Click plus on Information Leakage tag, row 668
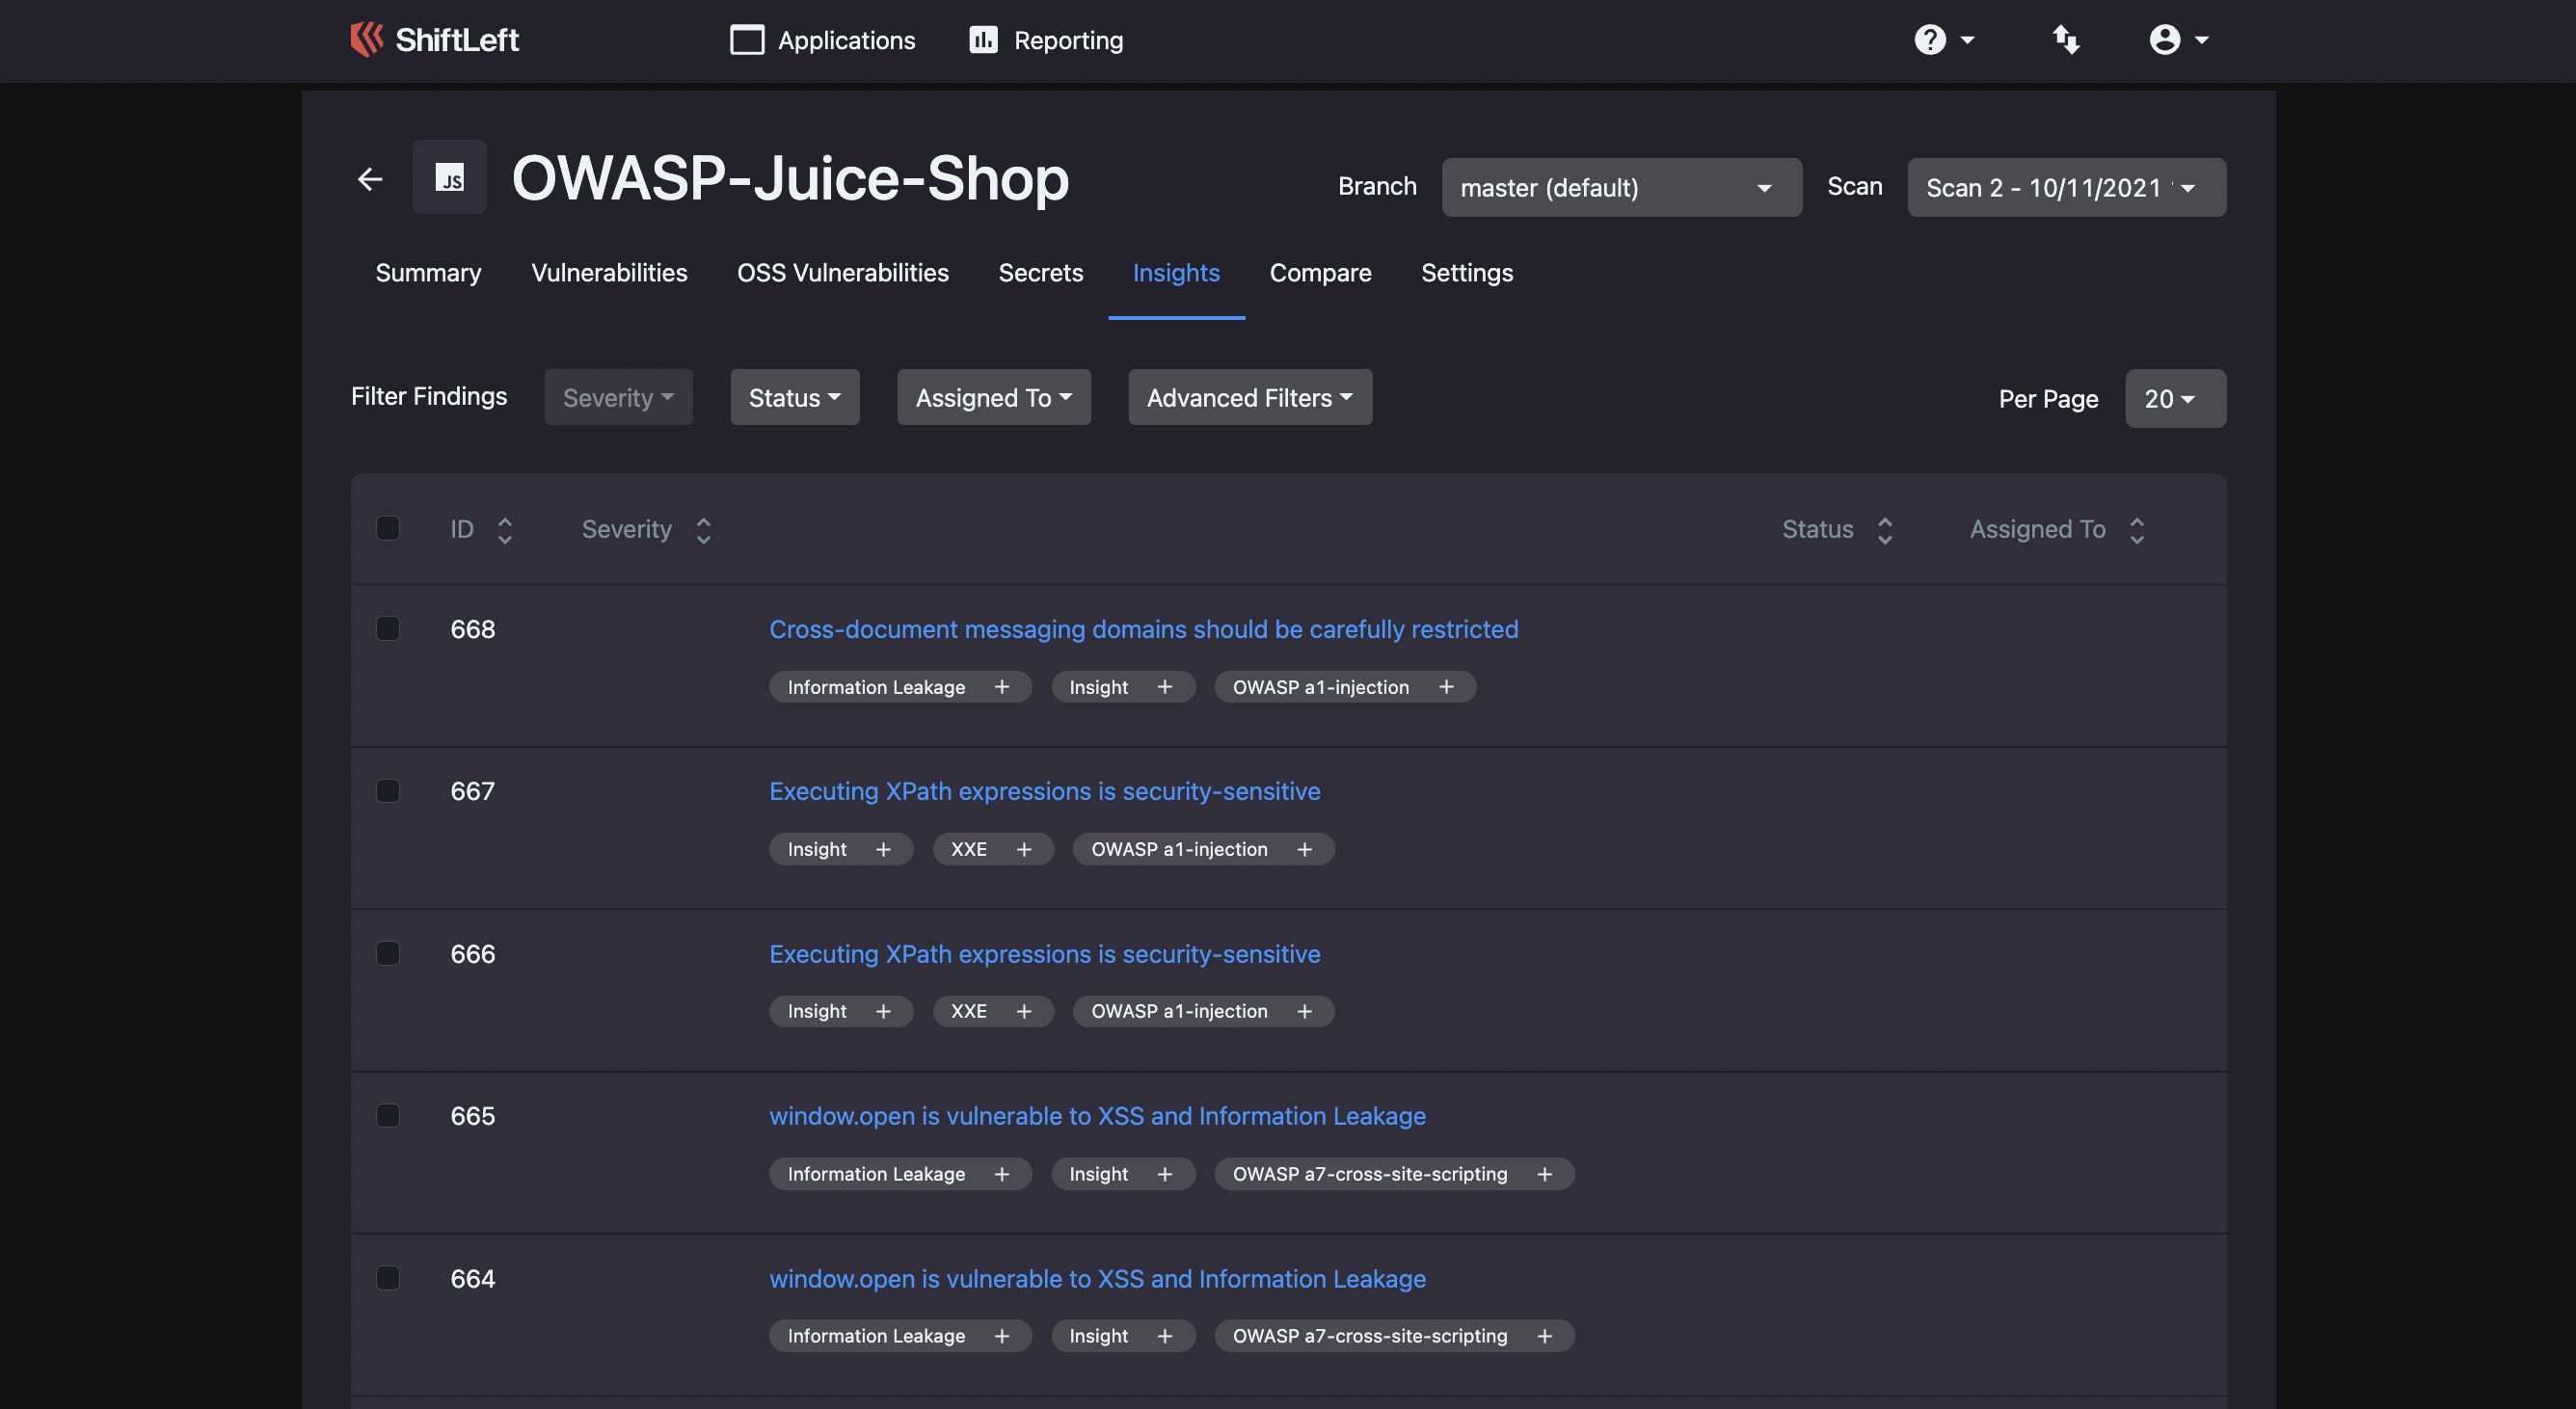The image size is (2576, 1409). (1002, 687)
